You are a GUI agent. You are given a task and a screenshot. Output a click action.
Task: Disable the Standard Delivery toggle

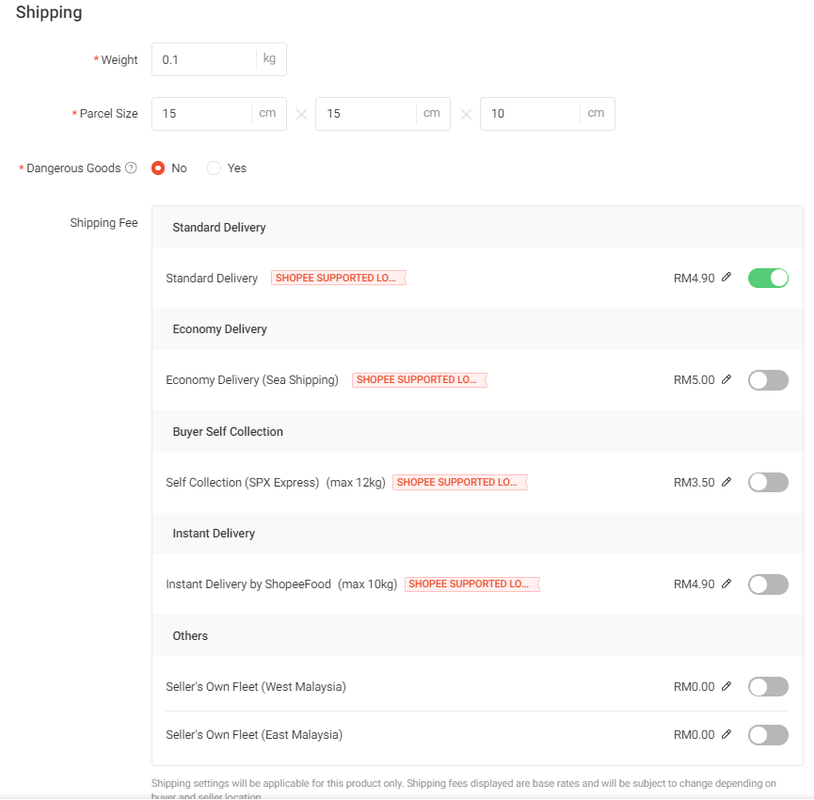[768, 278]
